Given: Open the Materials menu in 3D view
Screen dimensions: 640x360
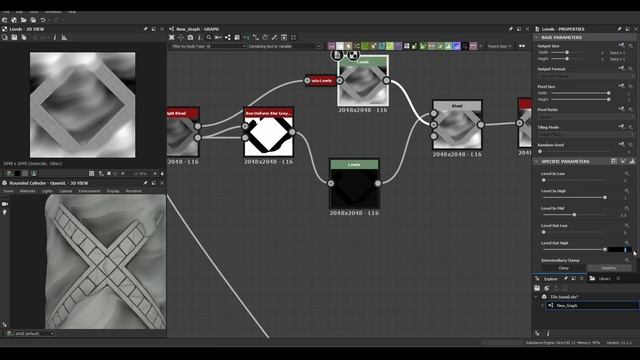Looking at the screenshot, I should [28, 191].
